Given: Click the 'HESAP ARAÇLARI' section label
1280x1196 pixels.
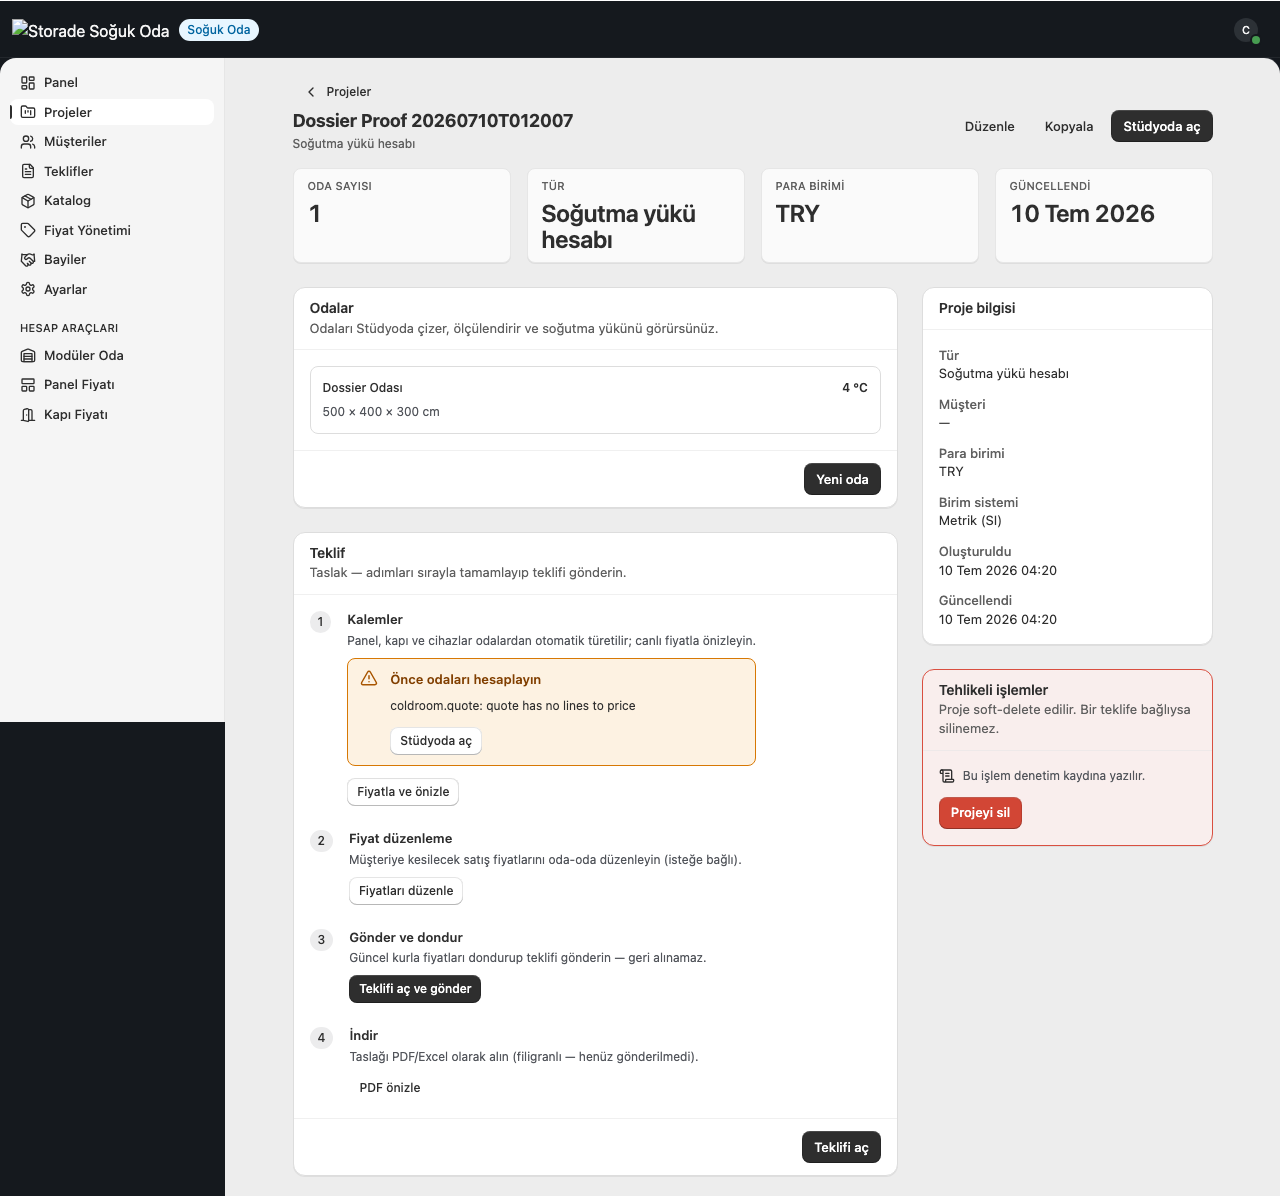Looking at the screenshot, I should point(69,328).
